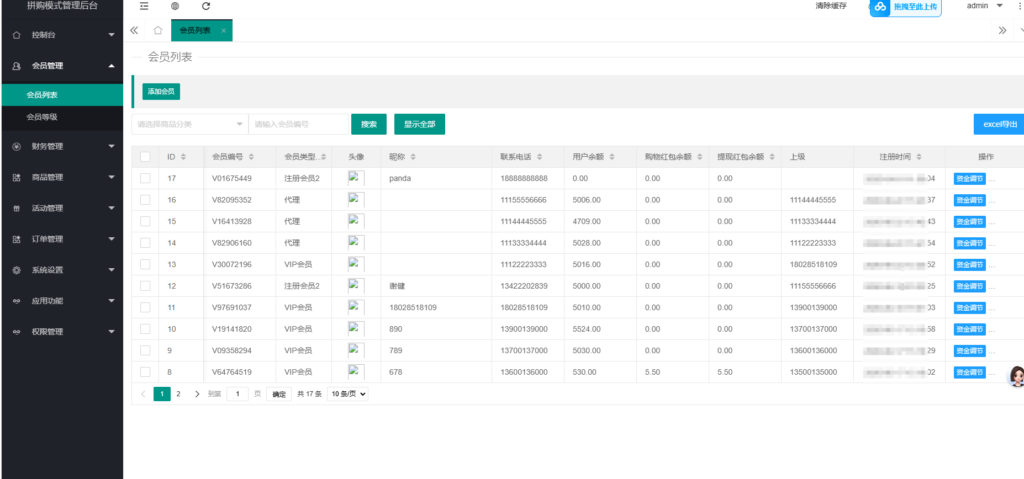
Task: Click the home icon in tab bar
Action: (157, 30)
